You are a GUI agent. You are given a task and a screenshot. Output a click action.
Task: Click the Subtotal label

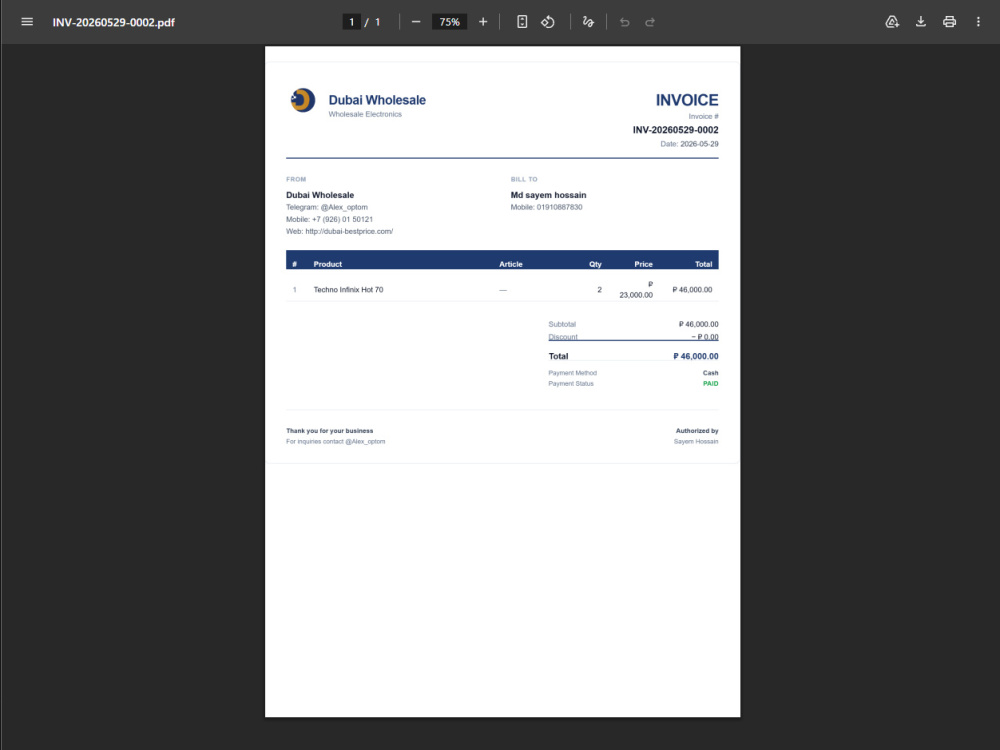point(562,324)
